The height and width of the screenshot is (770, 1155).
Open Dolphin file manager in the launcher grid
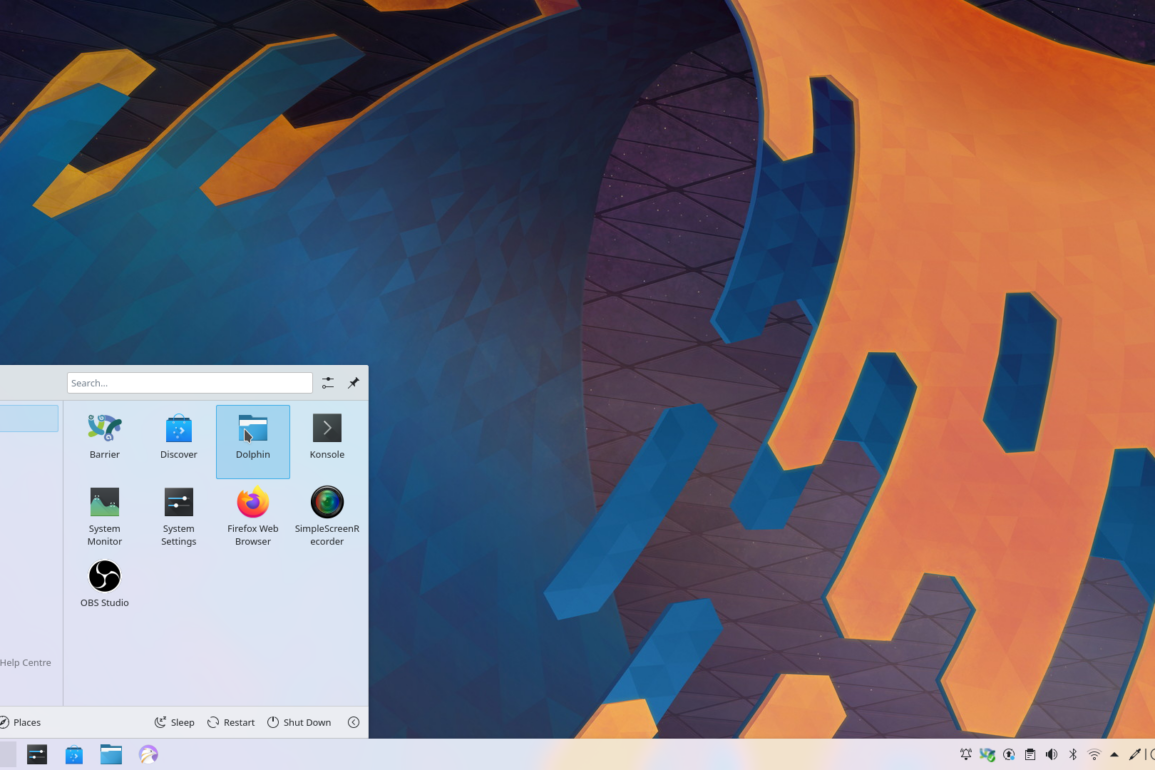[x=252, y=437]
